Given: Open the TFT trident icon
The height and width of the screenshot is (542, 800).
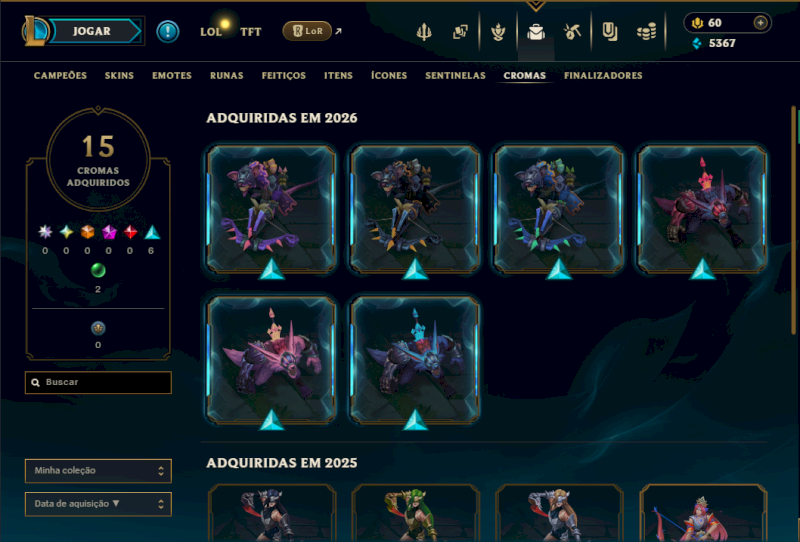Looking at the screenshot, I should 423,32.
